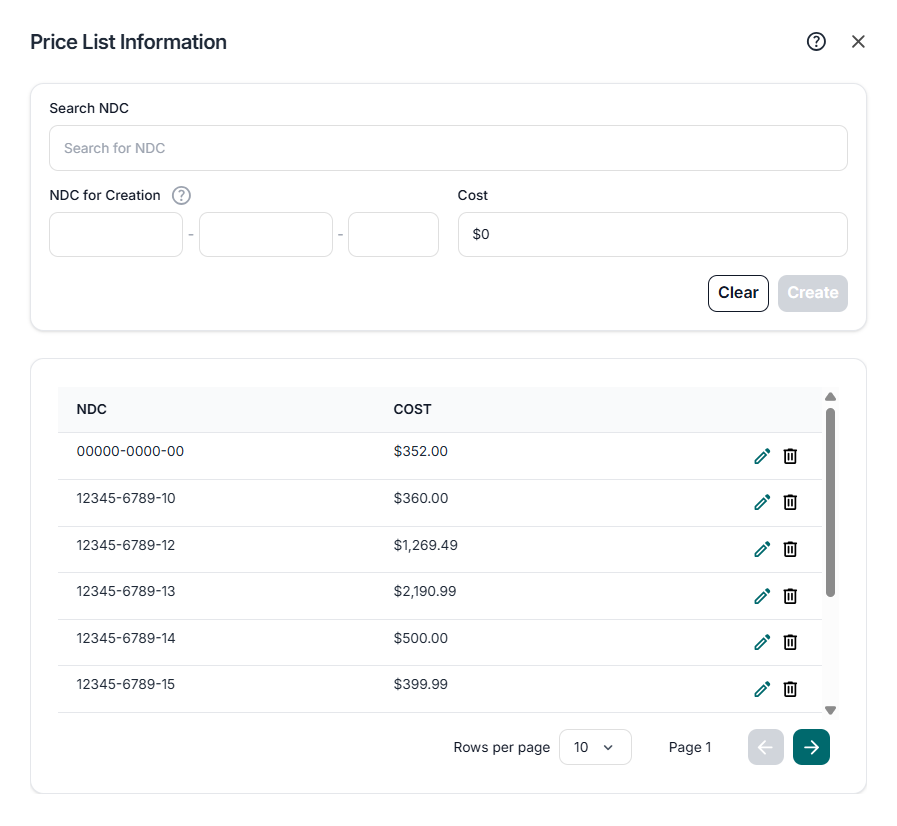Show NDC for Creation help tooltip
The width and height of the screenshot is (897, 826).
point(181,196)
